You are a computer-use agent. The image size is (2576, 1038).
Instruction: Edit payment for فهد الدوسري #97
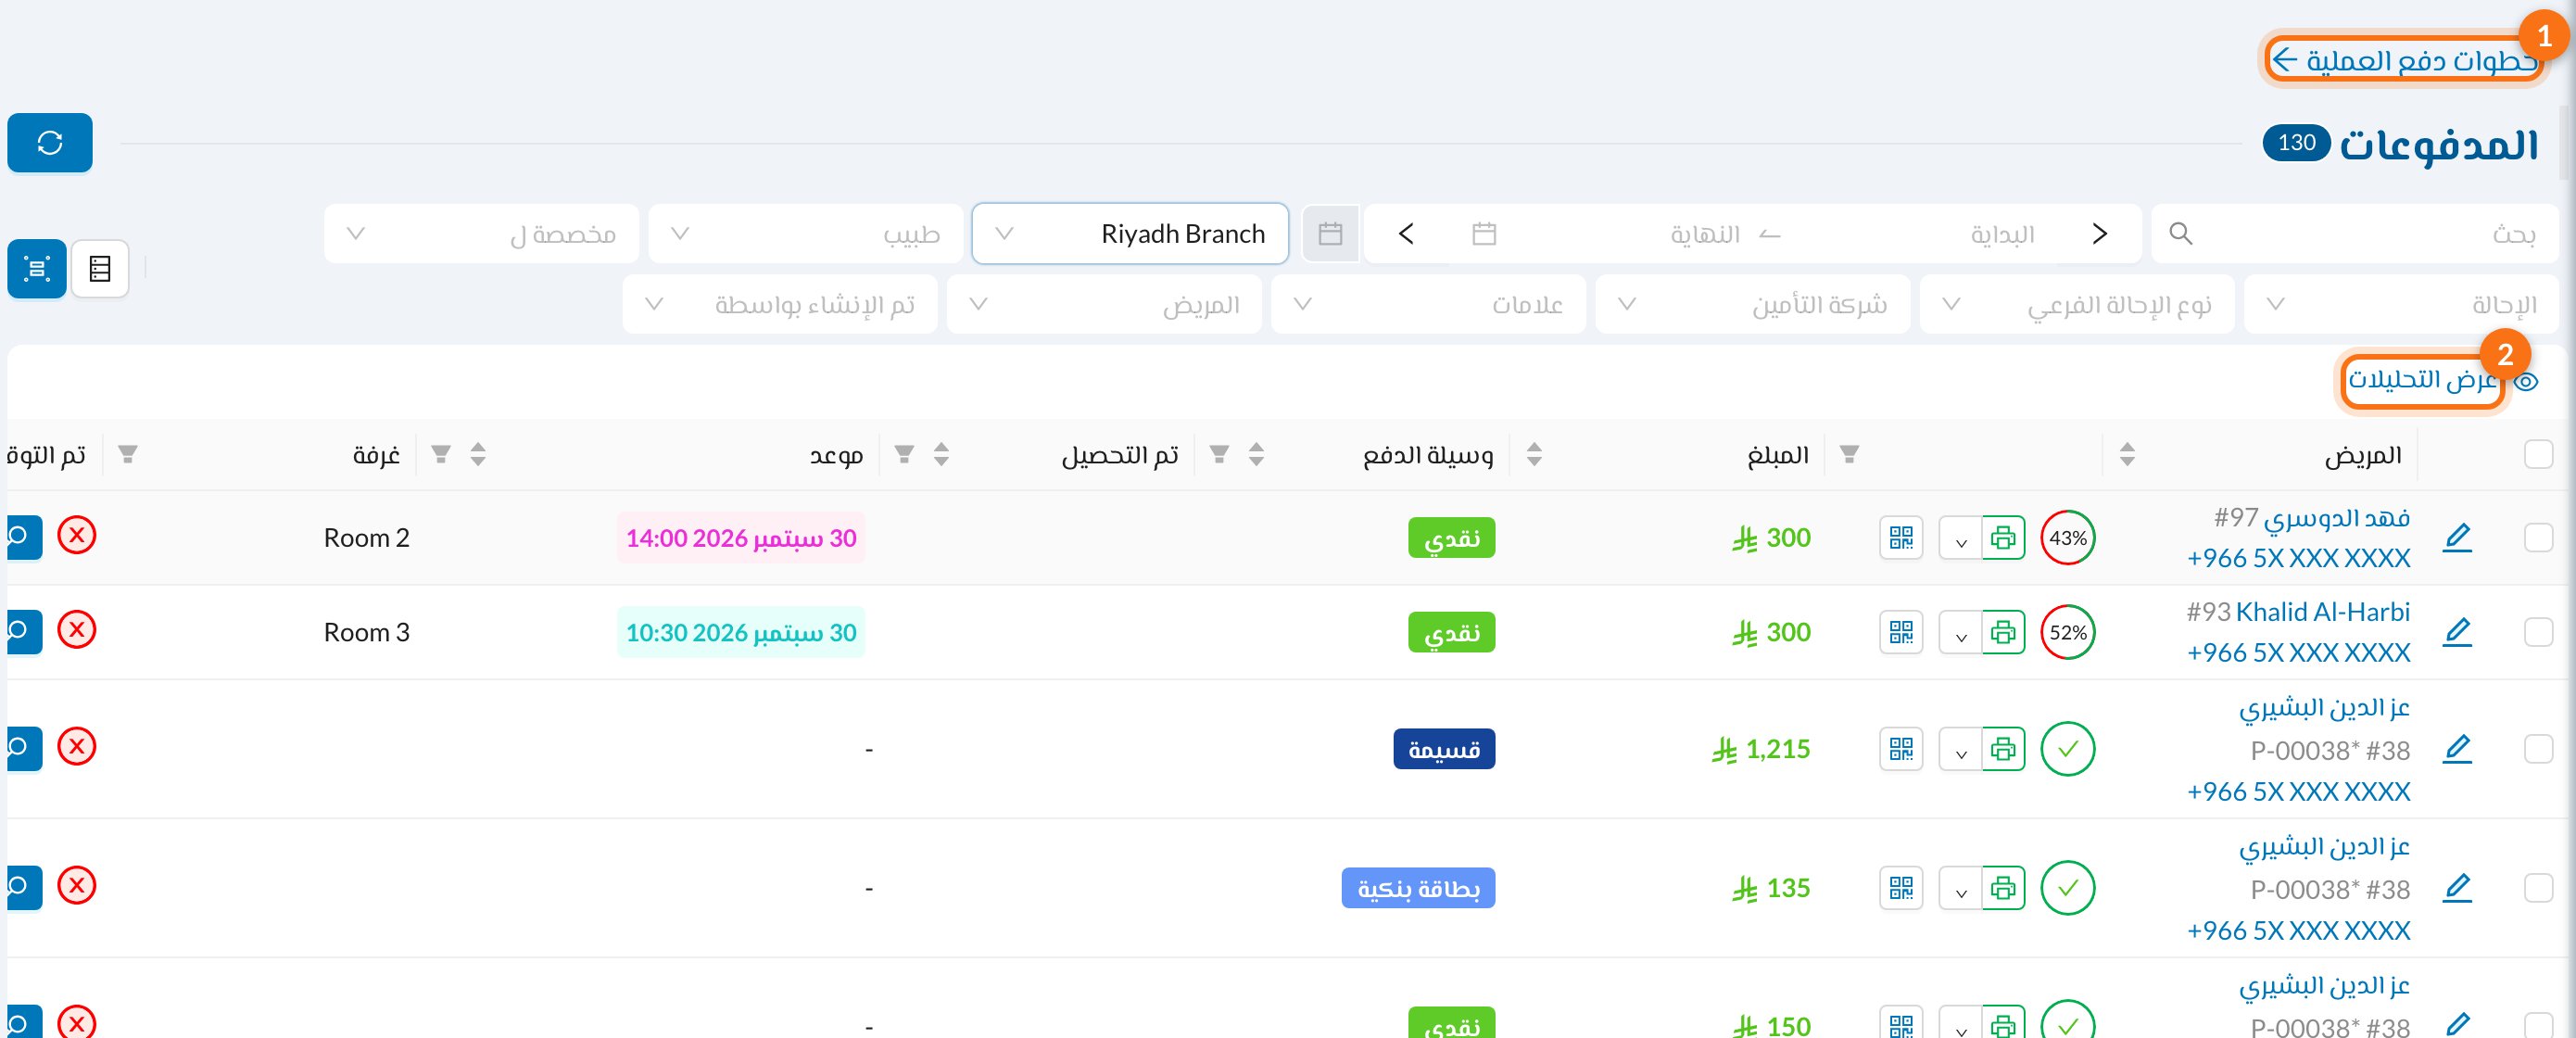coord(2457,538)
